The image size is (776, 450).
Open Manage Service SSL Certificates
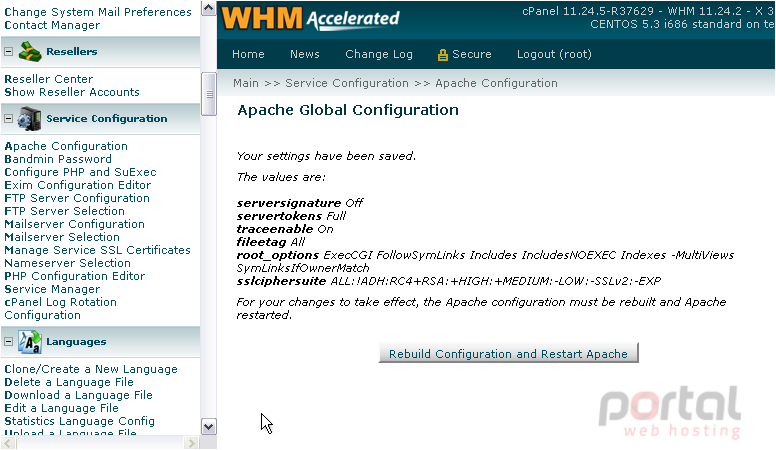tap(97, 250)
